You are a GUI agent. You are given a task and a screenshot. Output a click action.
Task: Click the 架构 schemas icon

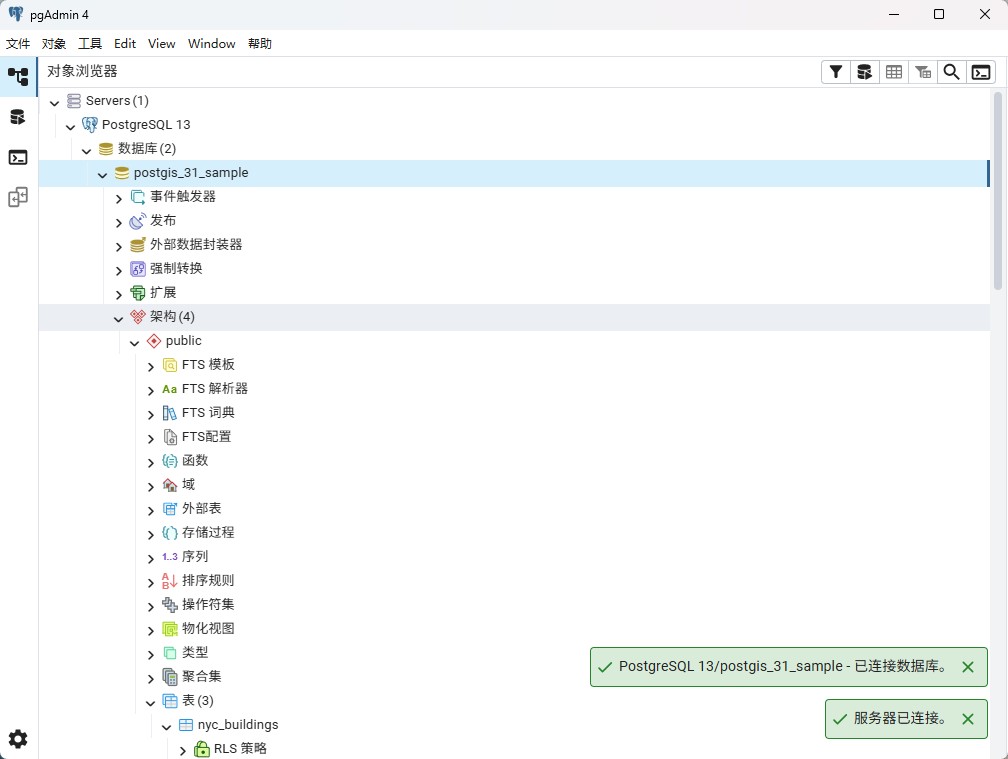pyautogui.click(x=138, y=317)
